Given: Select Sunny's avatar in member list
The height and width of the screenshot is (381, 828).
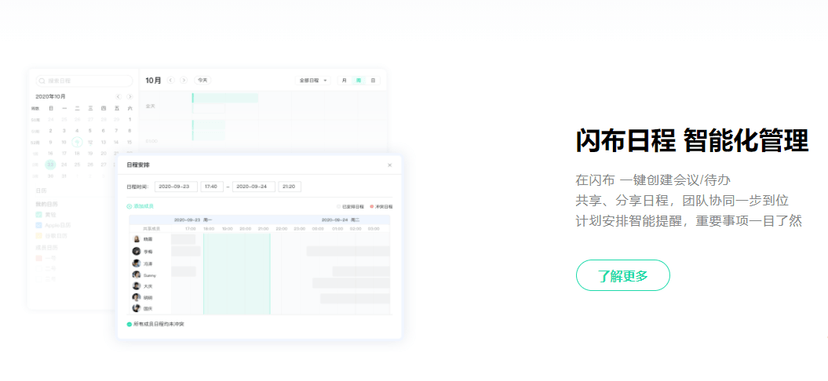Looking at the screenshot, I should click(136, 275).
